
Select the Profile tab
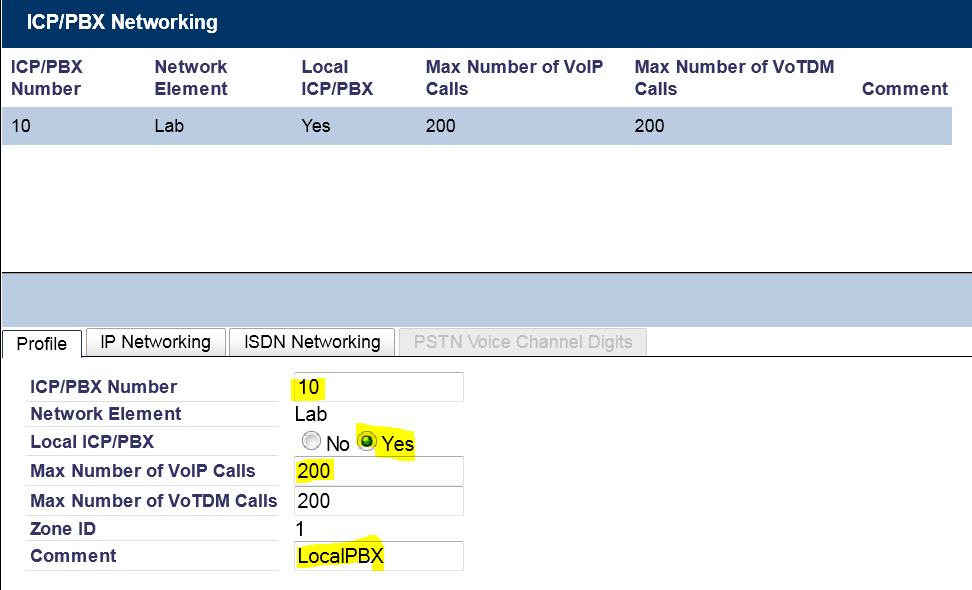coord(42,343)
